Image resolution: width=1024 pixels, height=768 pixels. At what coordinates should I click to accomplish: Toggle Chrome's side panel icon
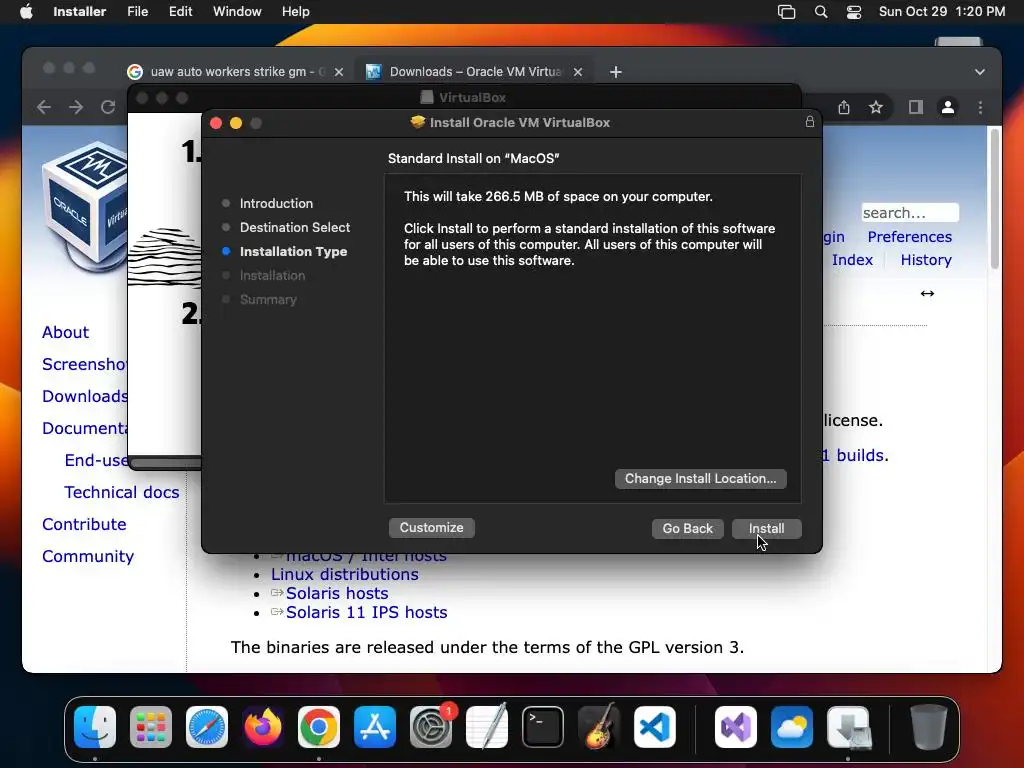tap(916, 107)
